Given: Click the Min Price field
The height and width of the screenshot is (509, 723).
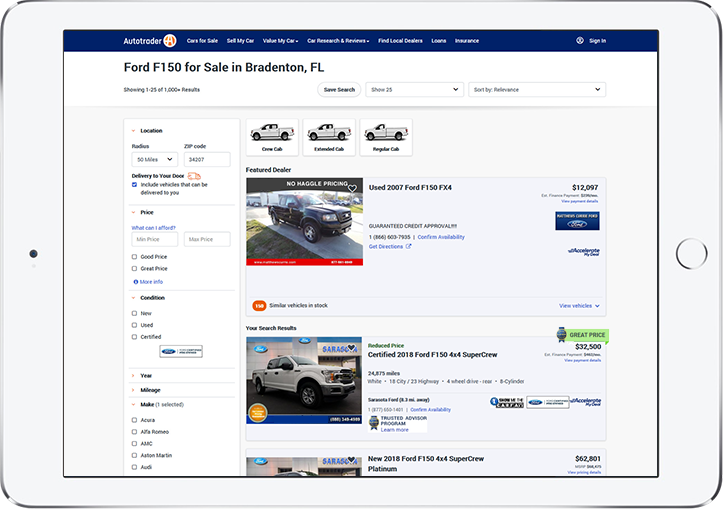Looking at the screenshot, I should click(154, 239).
